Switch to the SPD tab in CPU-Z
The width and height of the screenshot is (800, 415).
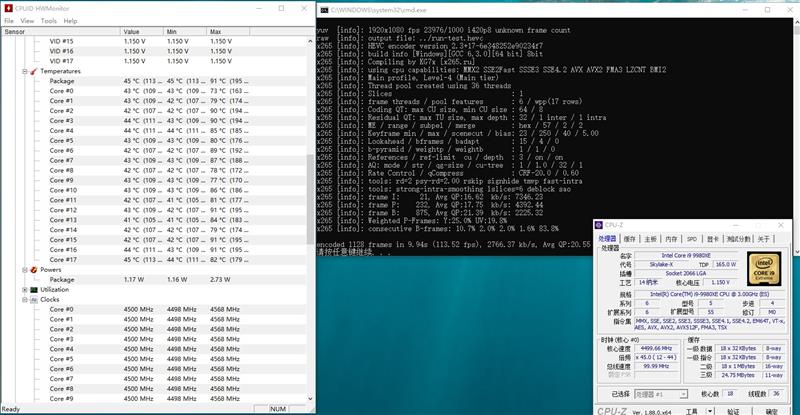pos(691,239)
